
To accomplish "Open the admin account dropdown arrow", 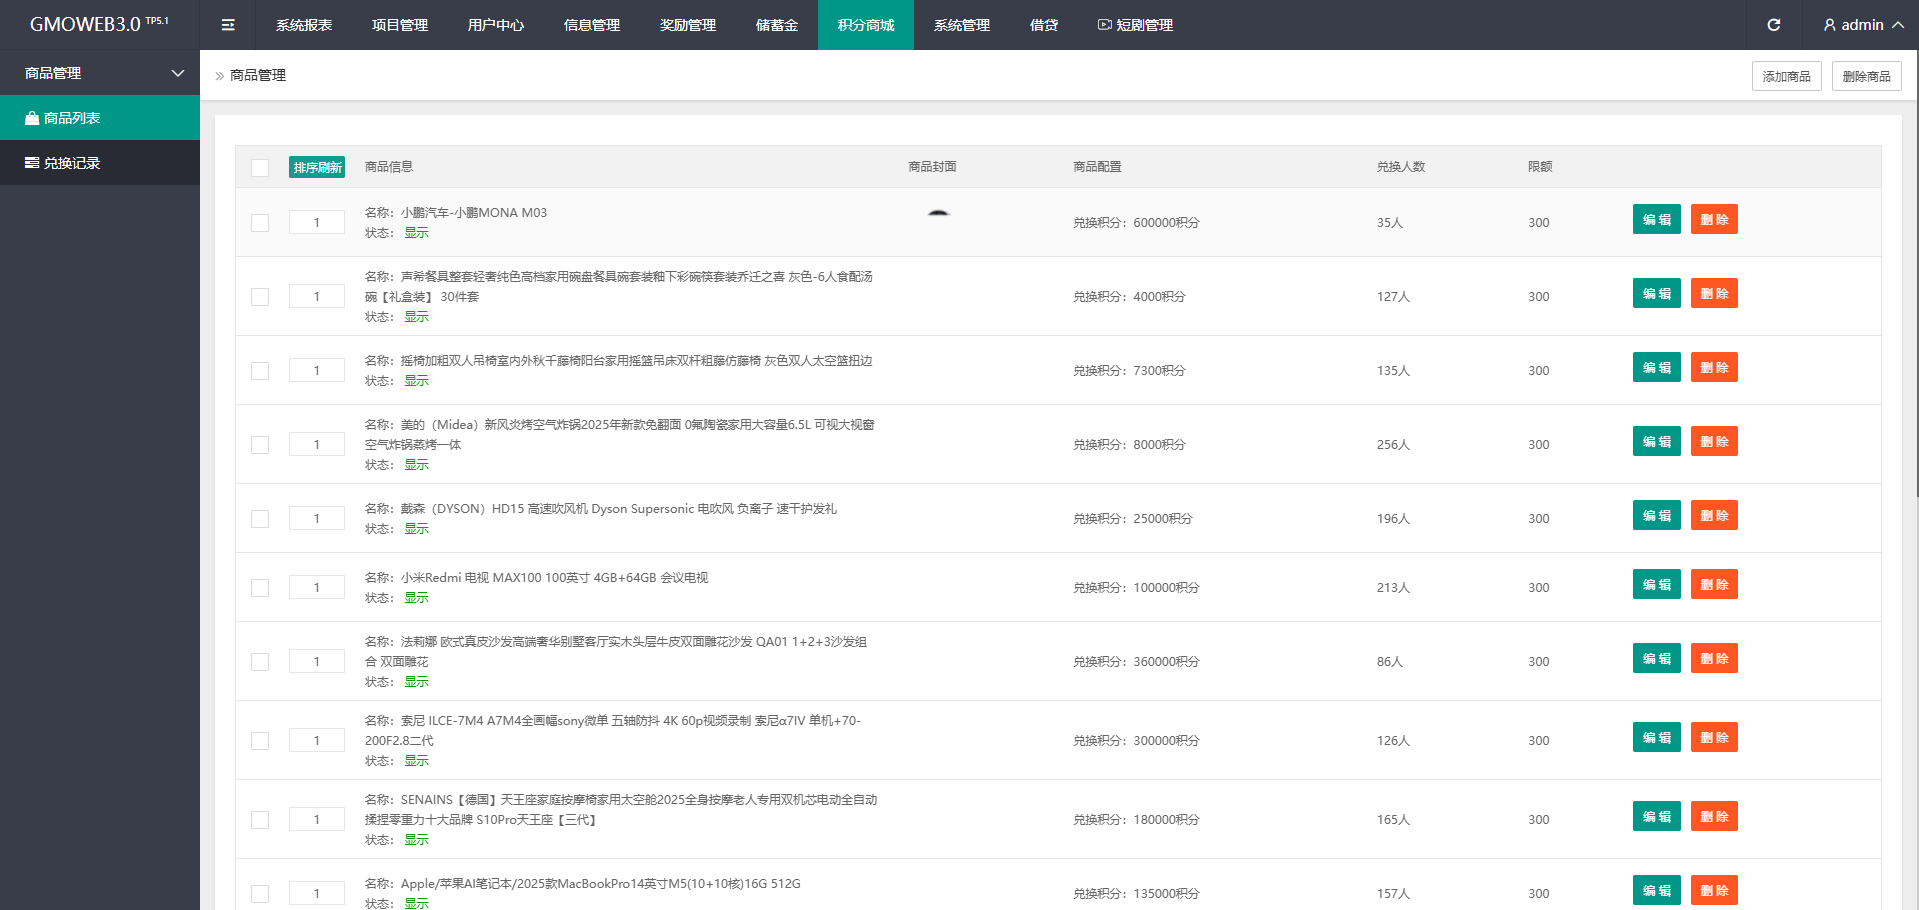I will click(x=1897, y=25).
